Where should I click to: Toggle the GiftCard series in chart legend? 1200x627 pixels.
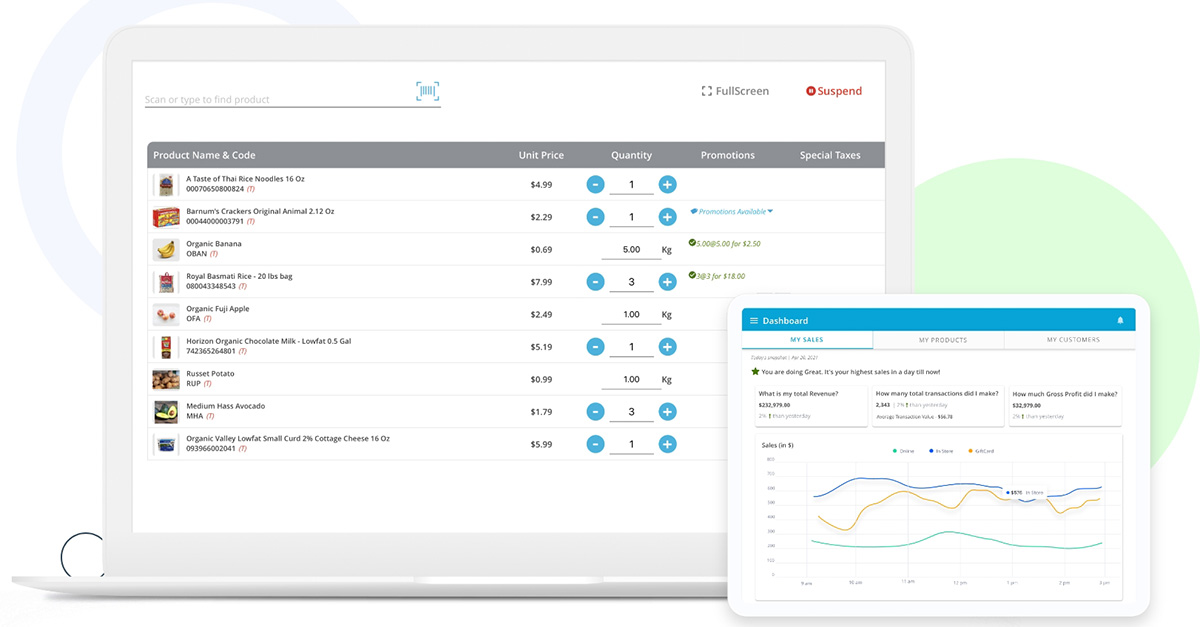(x=982, y=451)
